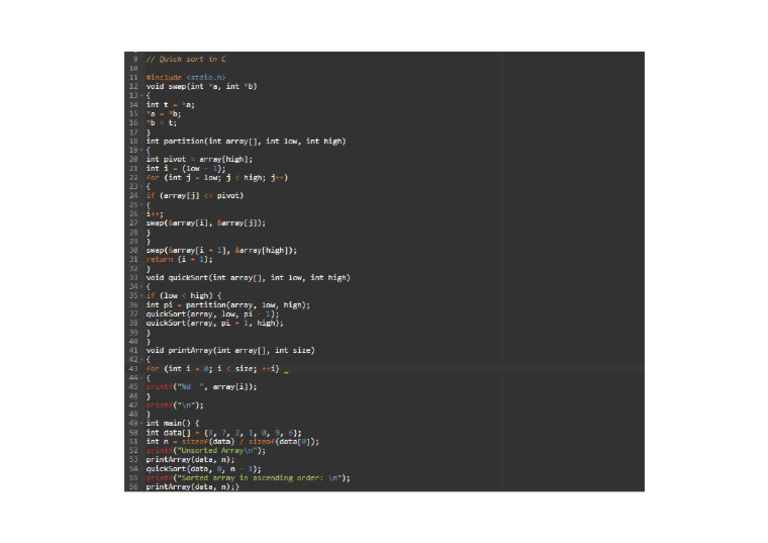Collapse the printArray body fold at line 42
The image size is (768, 543).
[142, 359]
